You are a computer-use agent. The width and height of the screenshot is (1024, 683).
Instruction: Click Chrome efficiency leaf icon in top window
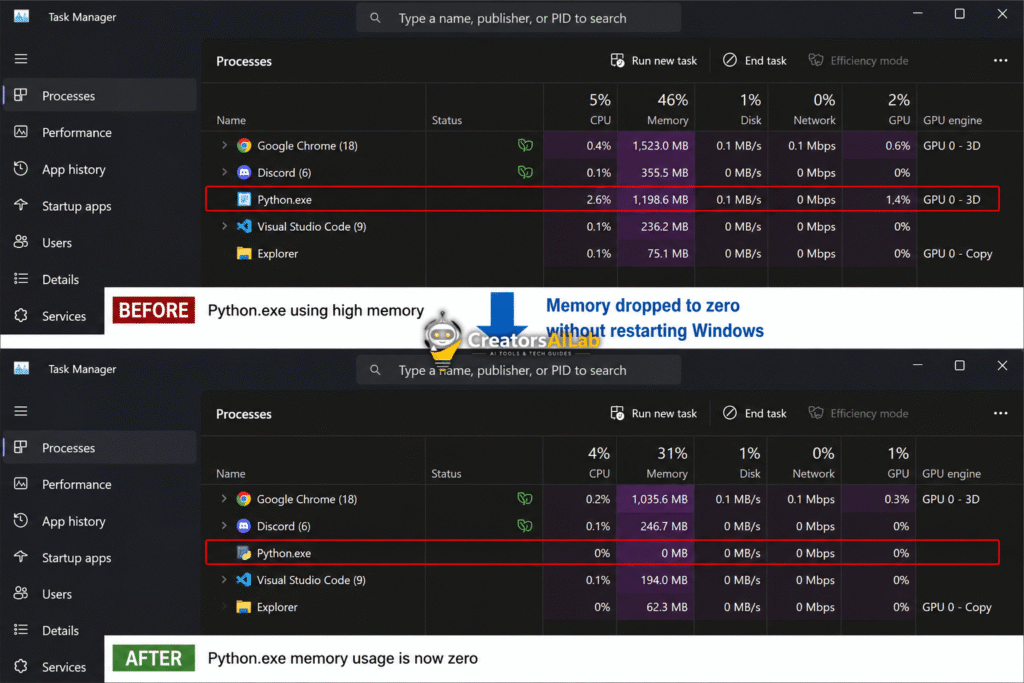tap(525, 145)
